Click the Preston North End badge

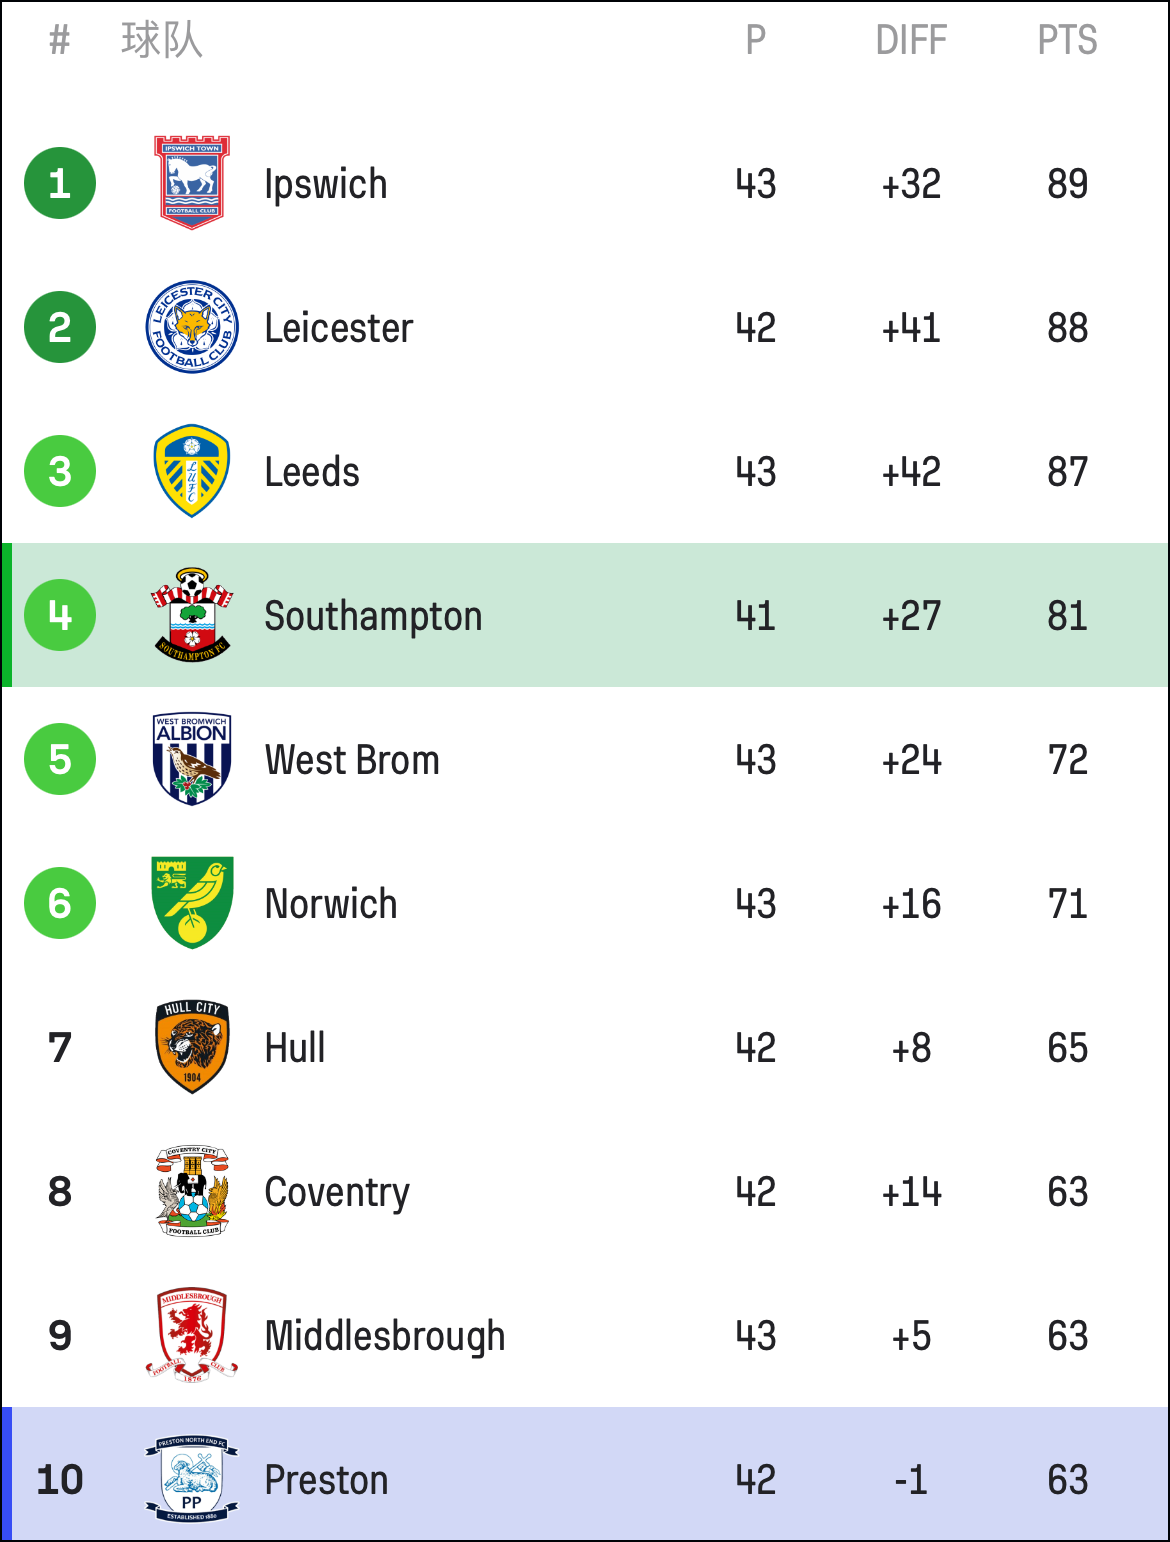coord(192,1479)
